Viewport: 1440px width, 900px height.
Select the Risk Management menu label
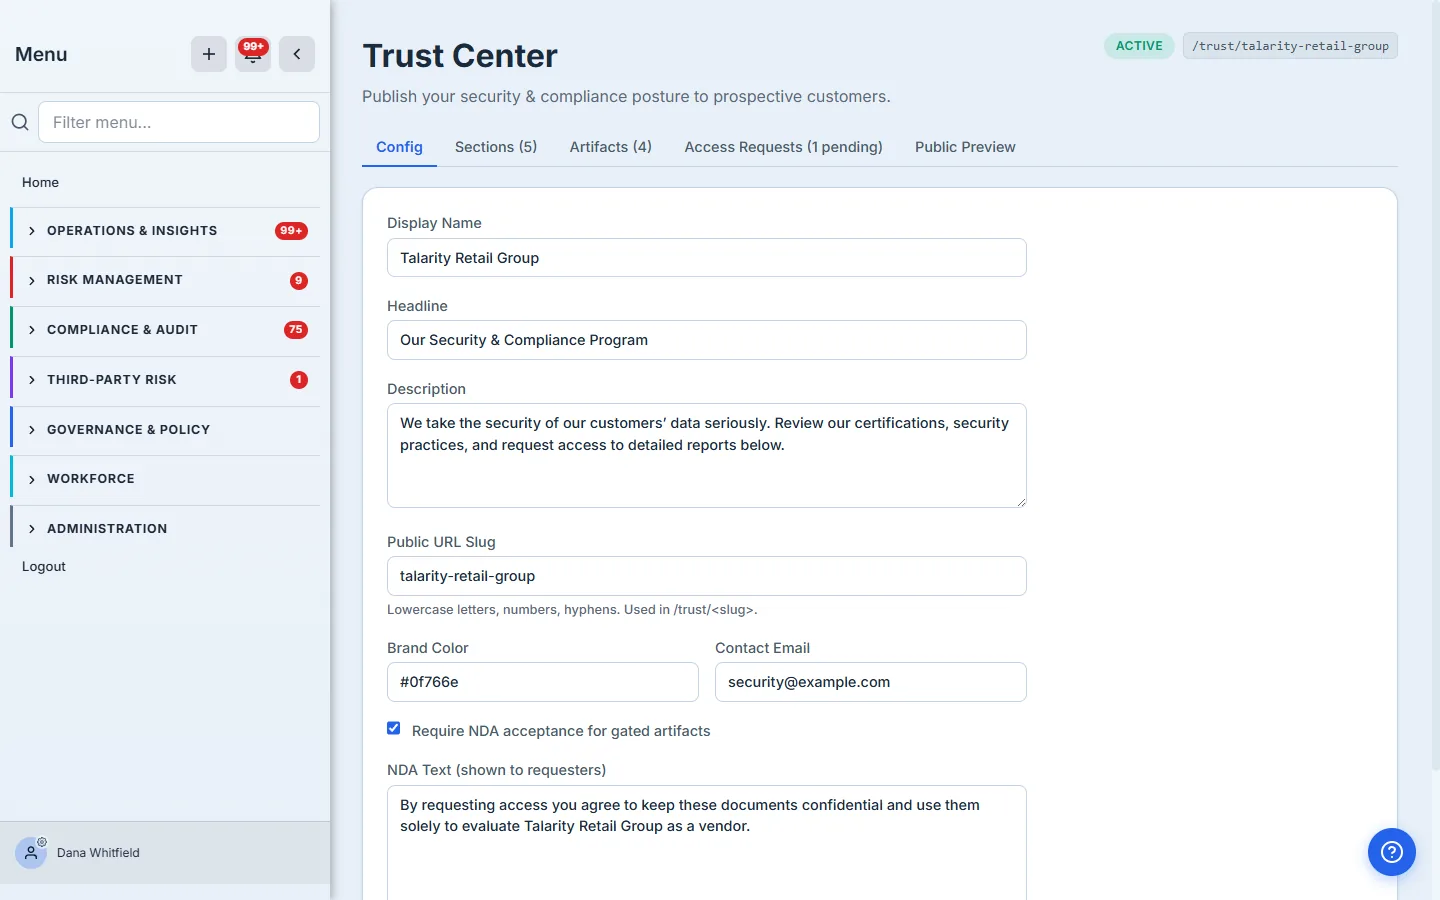[115, 280]
